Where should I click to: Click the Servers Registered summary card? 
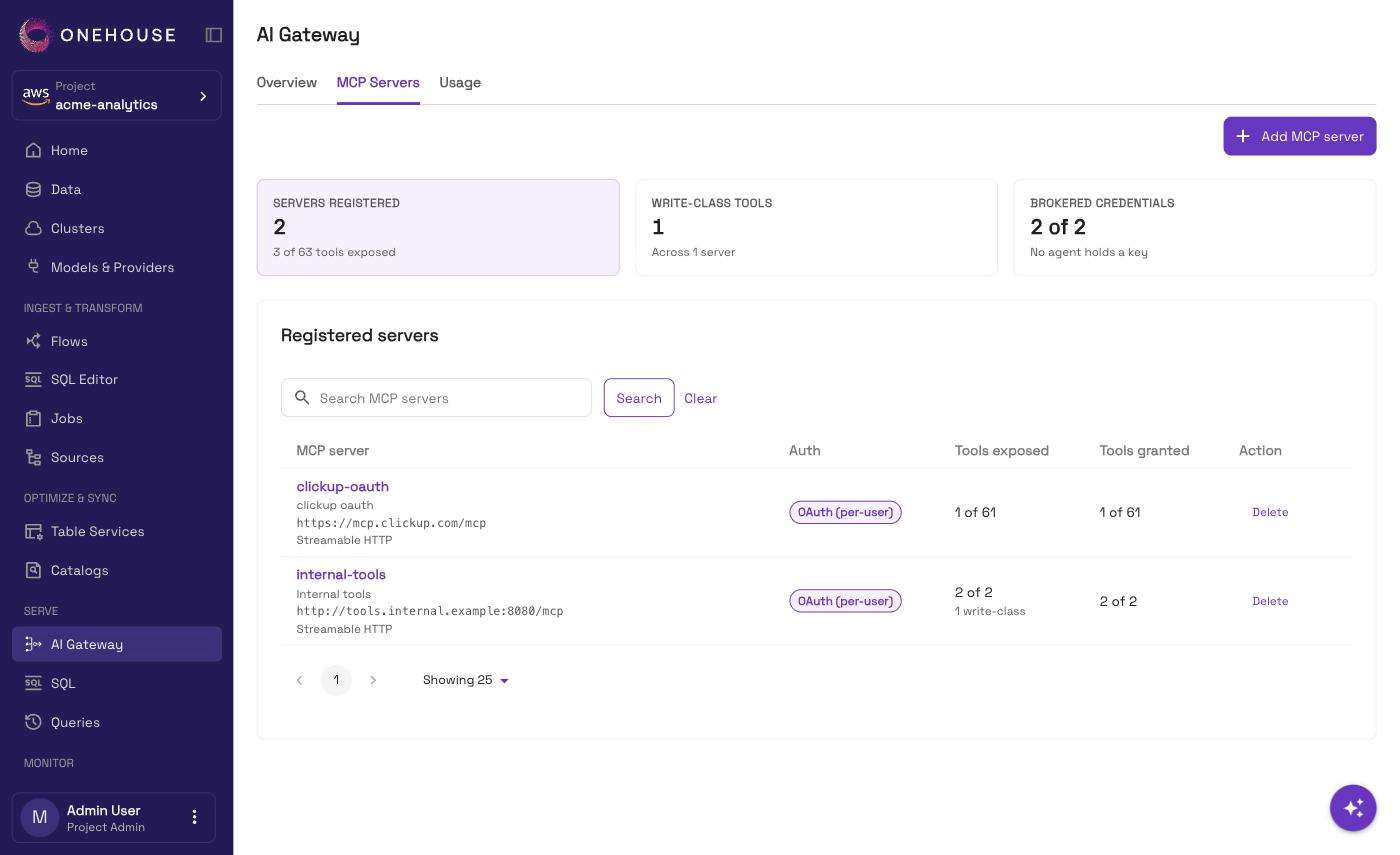pos(438,227)
